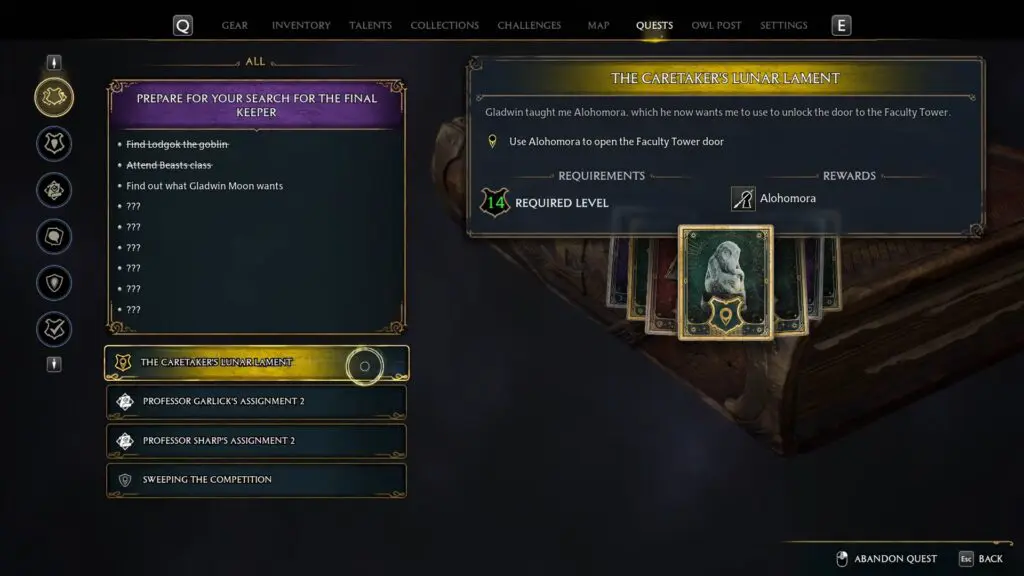Click the Alohomora reward spell icon
1024x576 pixels.
(743, 199)
